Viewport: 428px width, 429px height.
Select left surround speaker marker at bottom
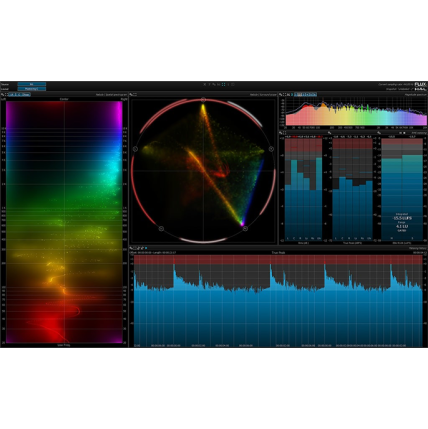click(161, 228)
